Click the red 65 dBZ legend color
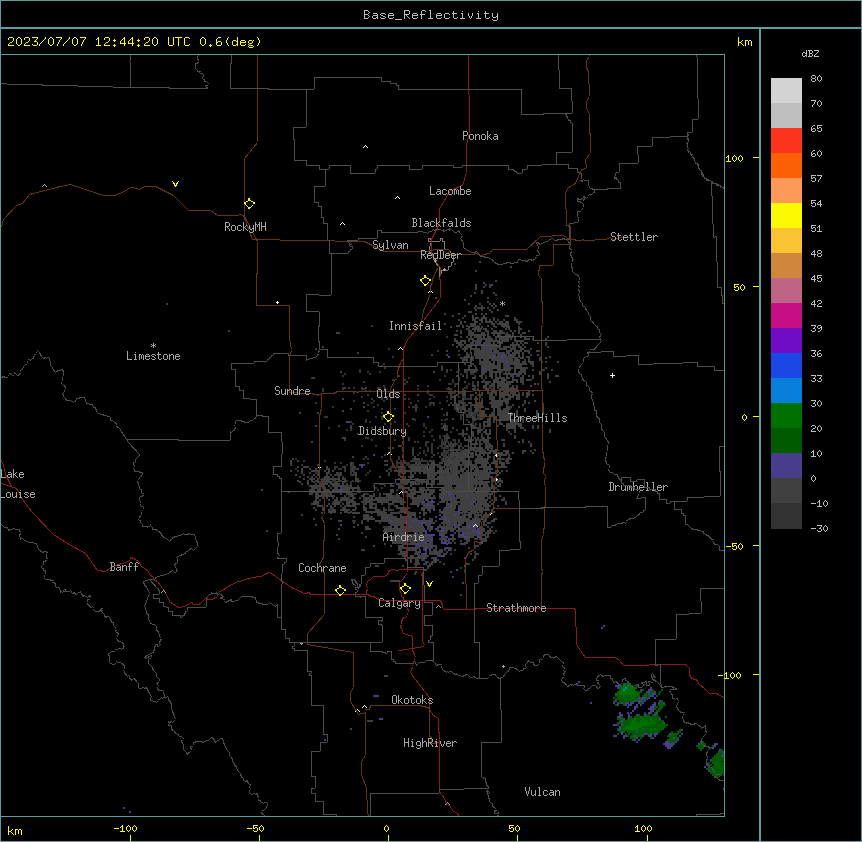 [x=786, y=140]
